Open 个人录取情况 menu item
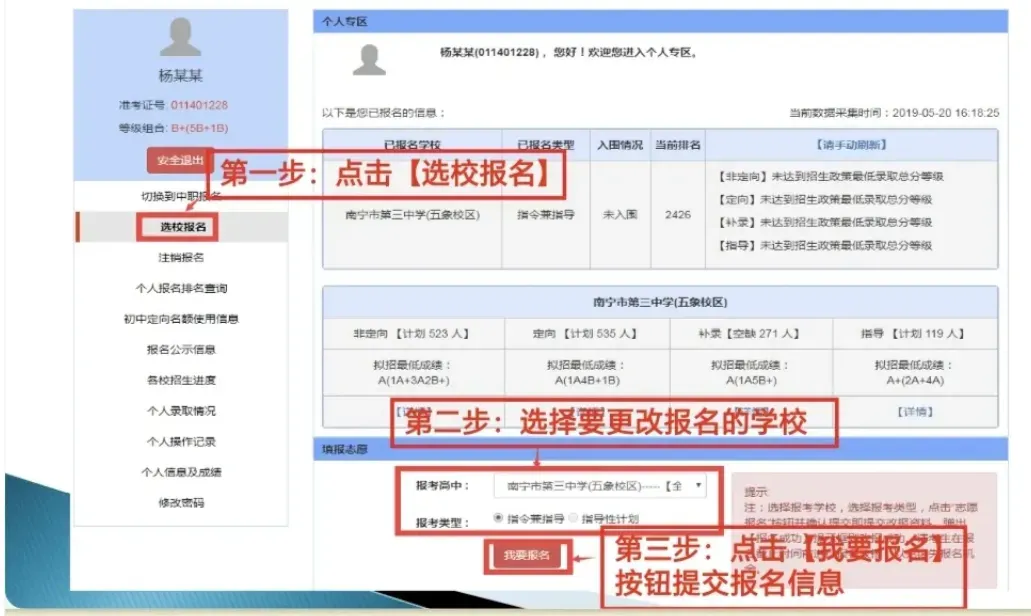1031x616 pixels. 181,411
